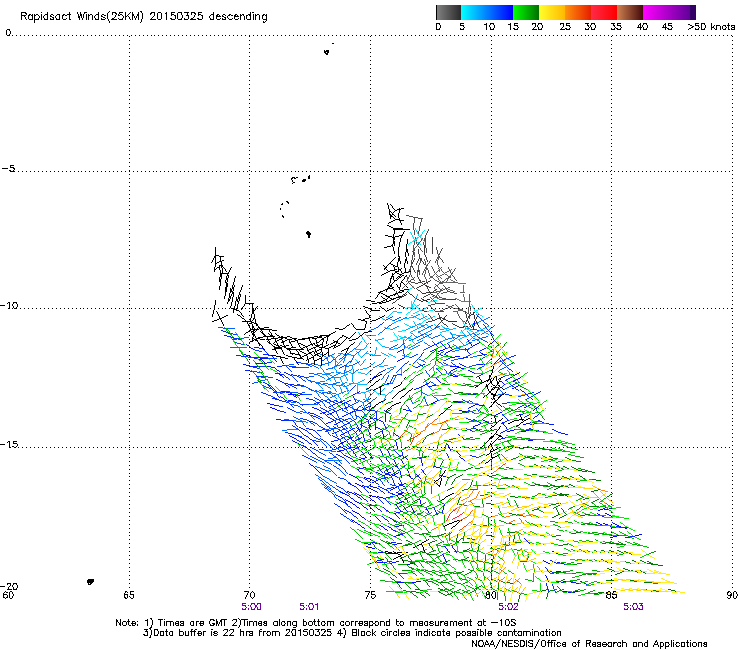This screenshot has width=740, height=650.
Task: Click the legend number 25 under color bar
Action: 564,27
